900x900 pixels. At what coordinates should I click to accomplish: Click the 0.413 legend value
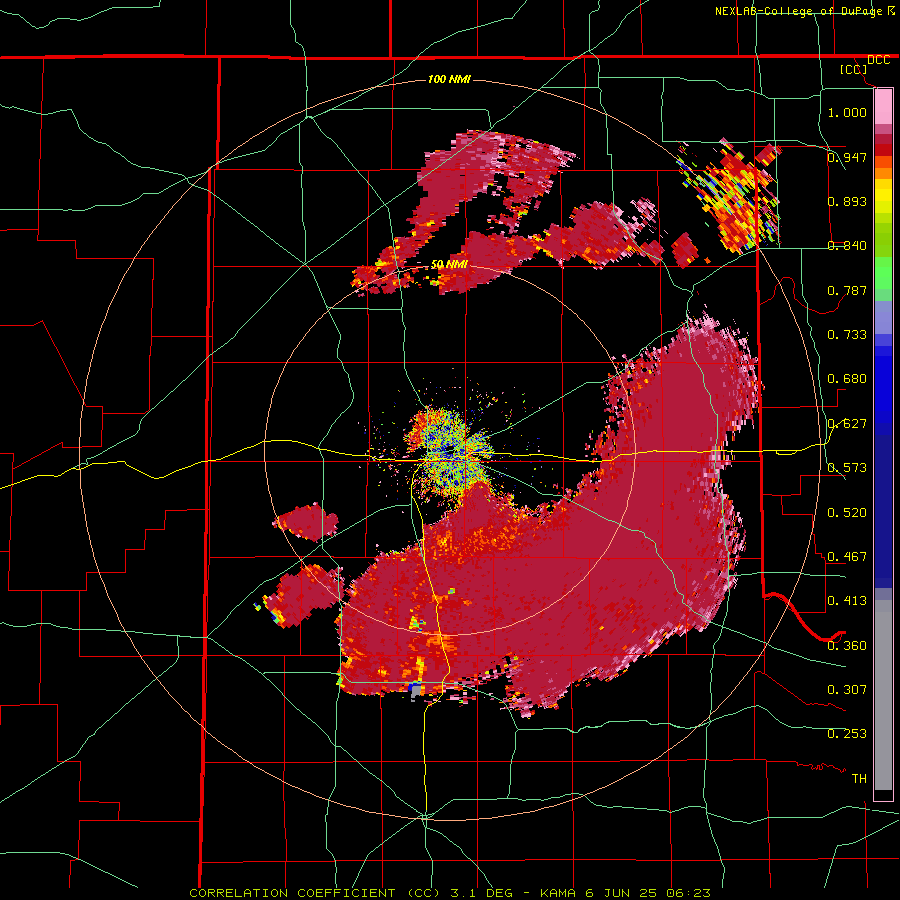(x=847, y=601)
